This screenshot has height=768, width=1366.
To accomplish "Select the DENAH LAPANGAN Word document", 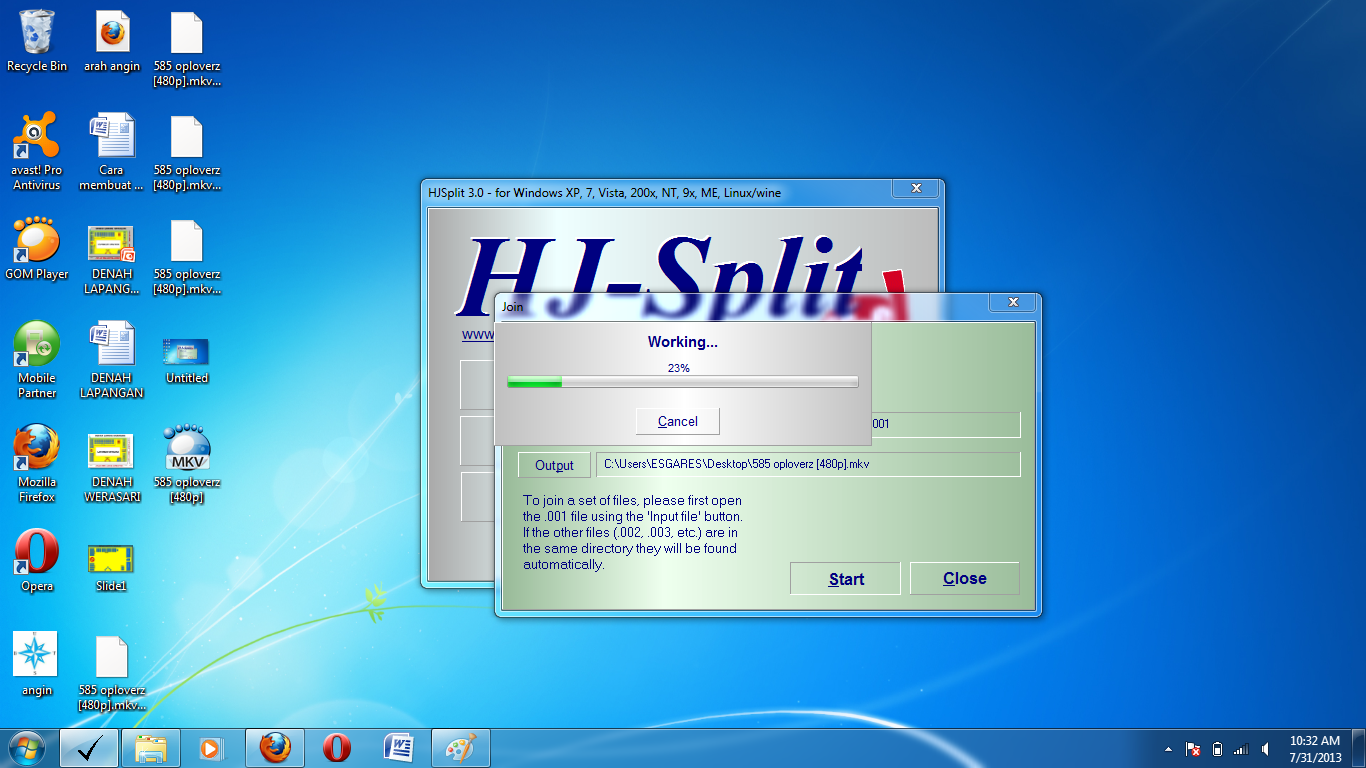I will pyautogui.click(x=112, y=359).
